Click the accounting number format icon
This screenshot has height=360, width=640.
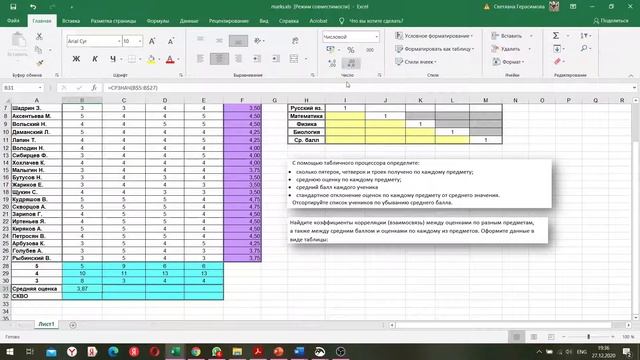(x=331, y=49)
